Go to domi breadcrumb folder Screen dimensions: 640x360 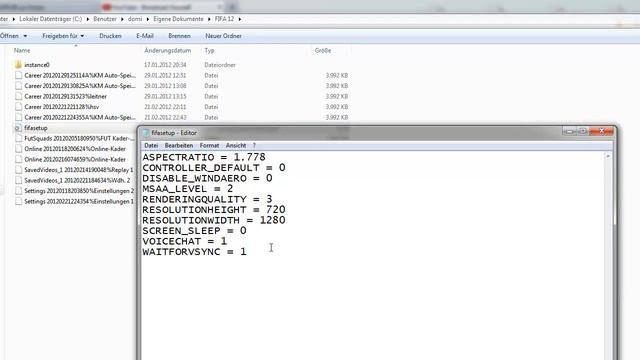(135, 19)
